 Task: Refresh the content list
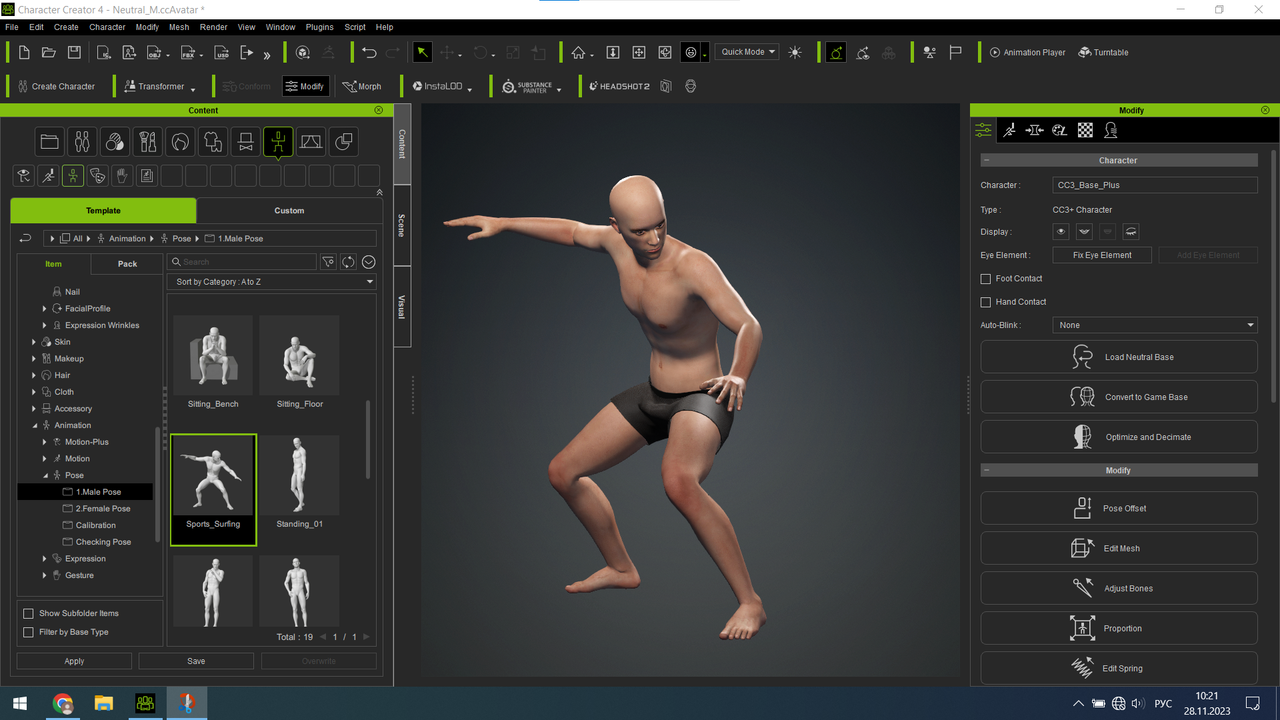tap(348, 262)
